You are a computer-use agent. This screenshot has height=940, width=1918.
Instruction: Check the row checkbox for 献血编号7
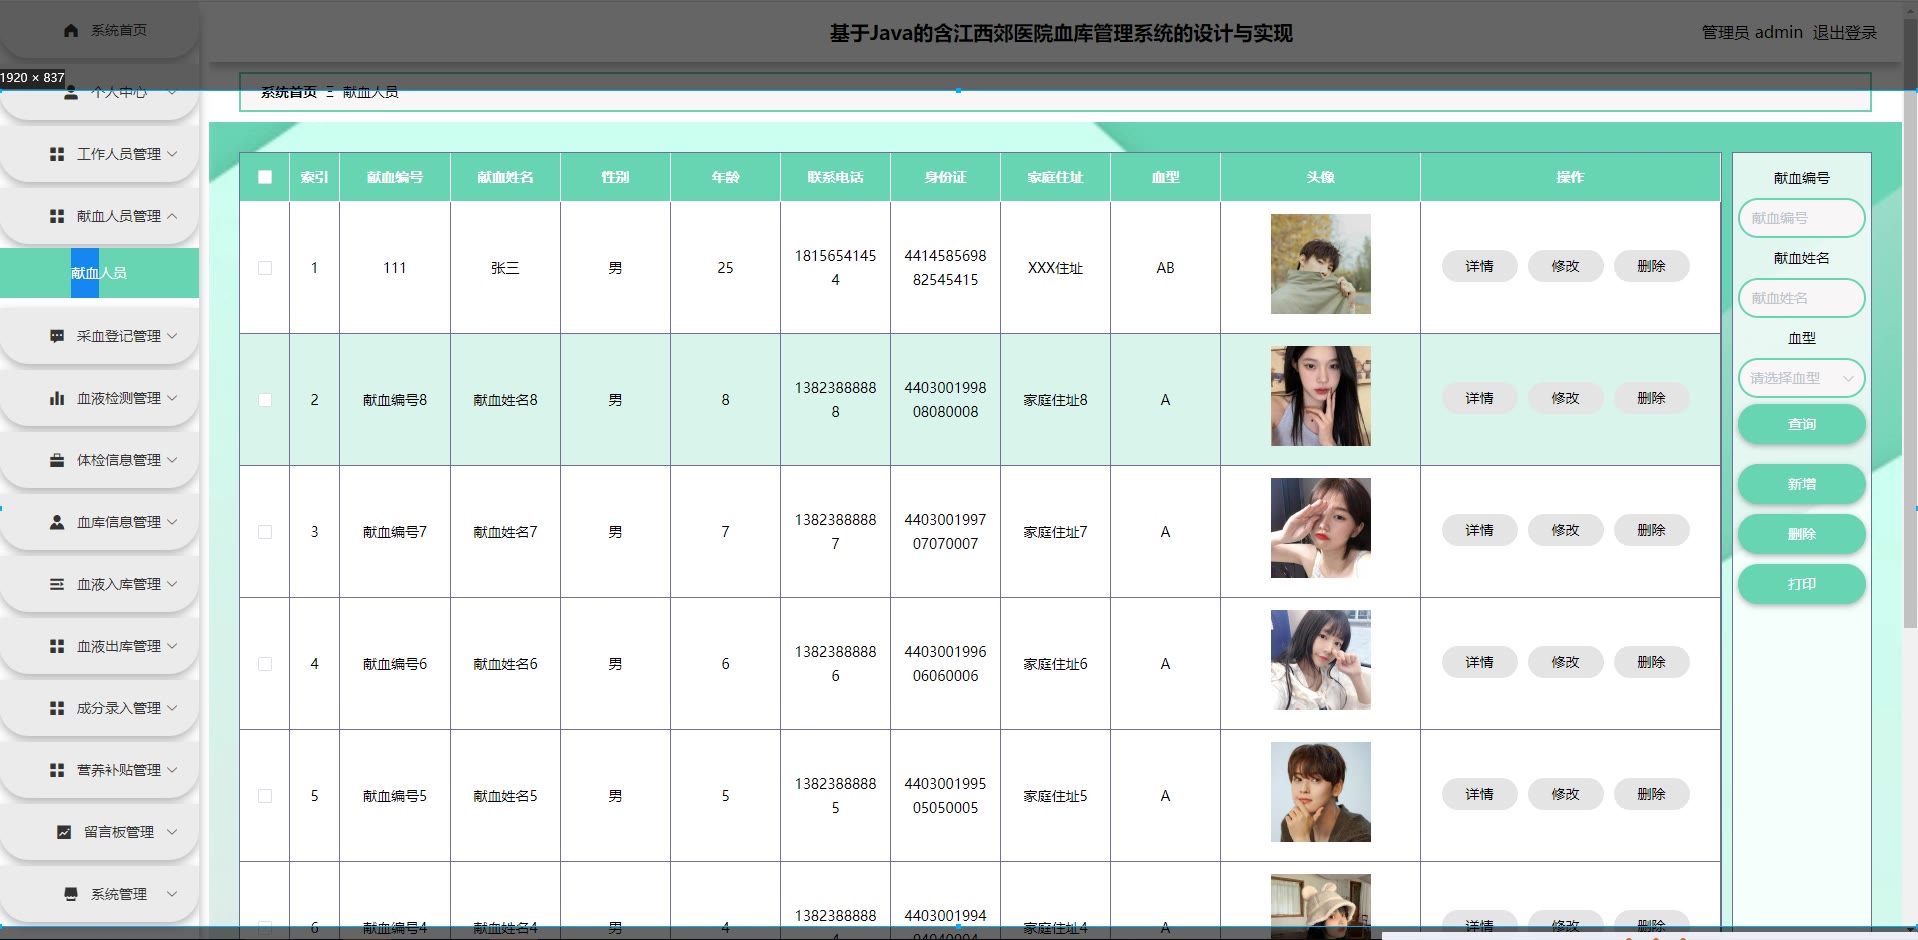point(265,532)
